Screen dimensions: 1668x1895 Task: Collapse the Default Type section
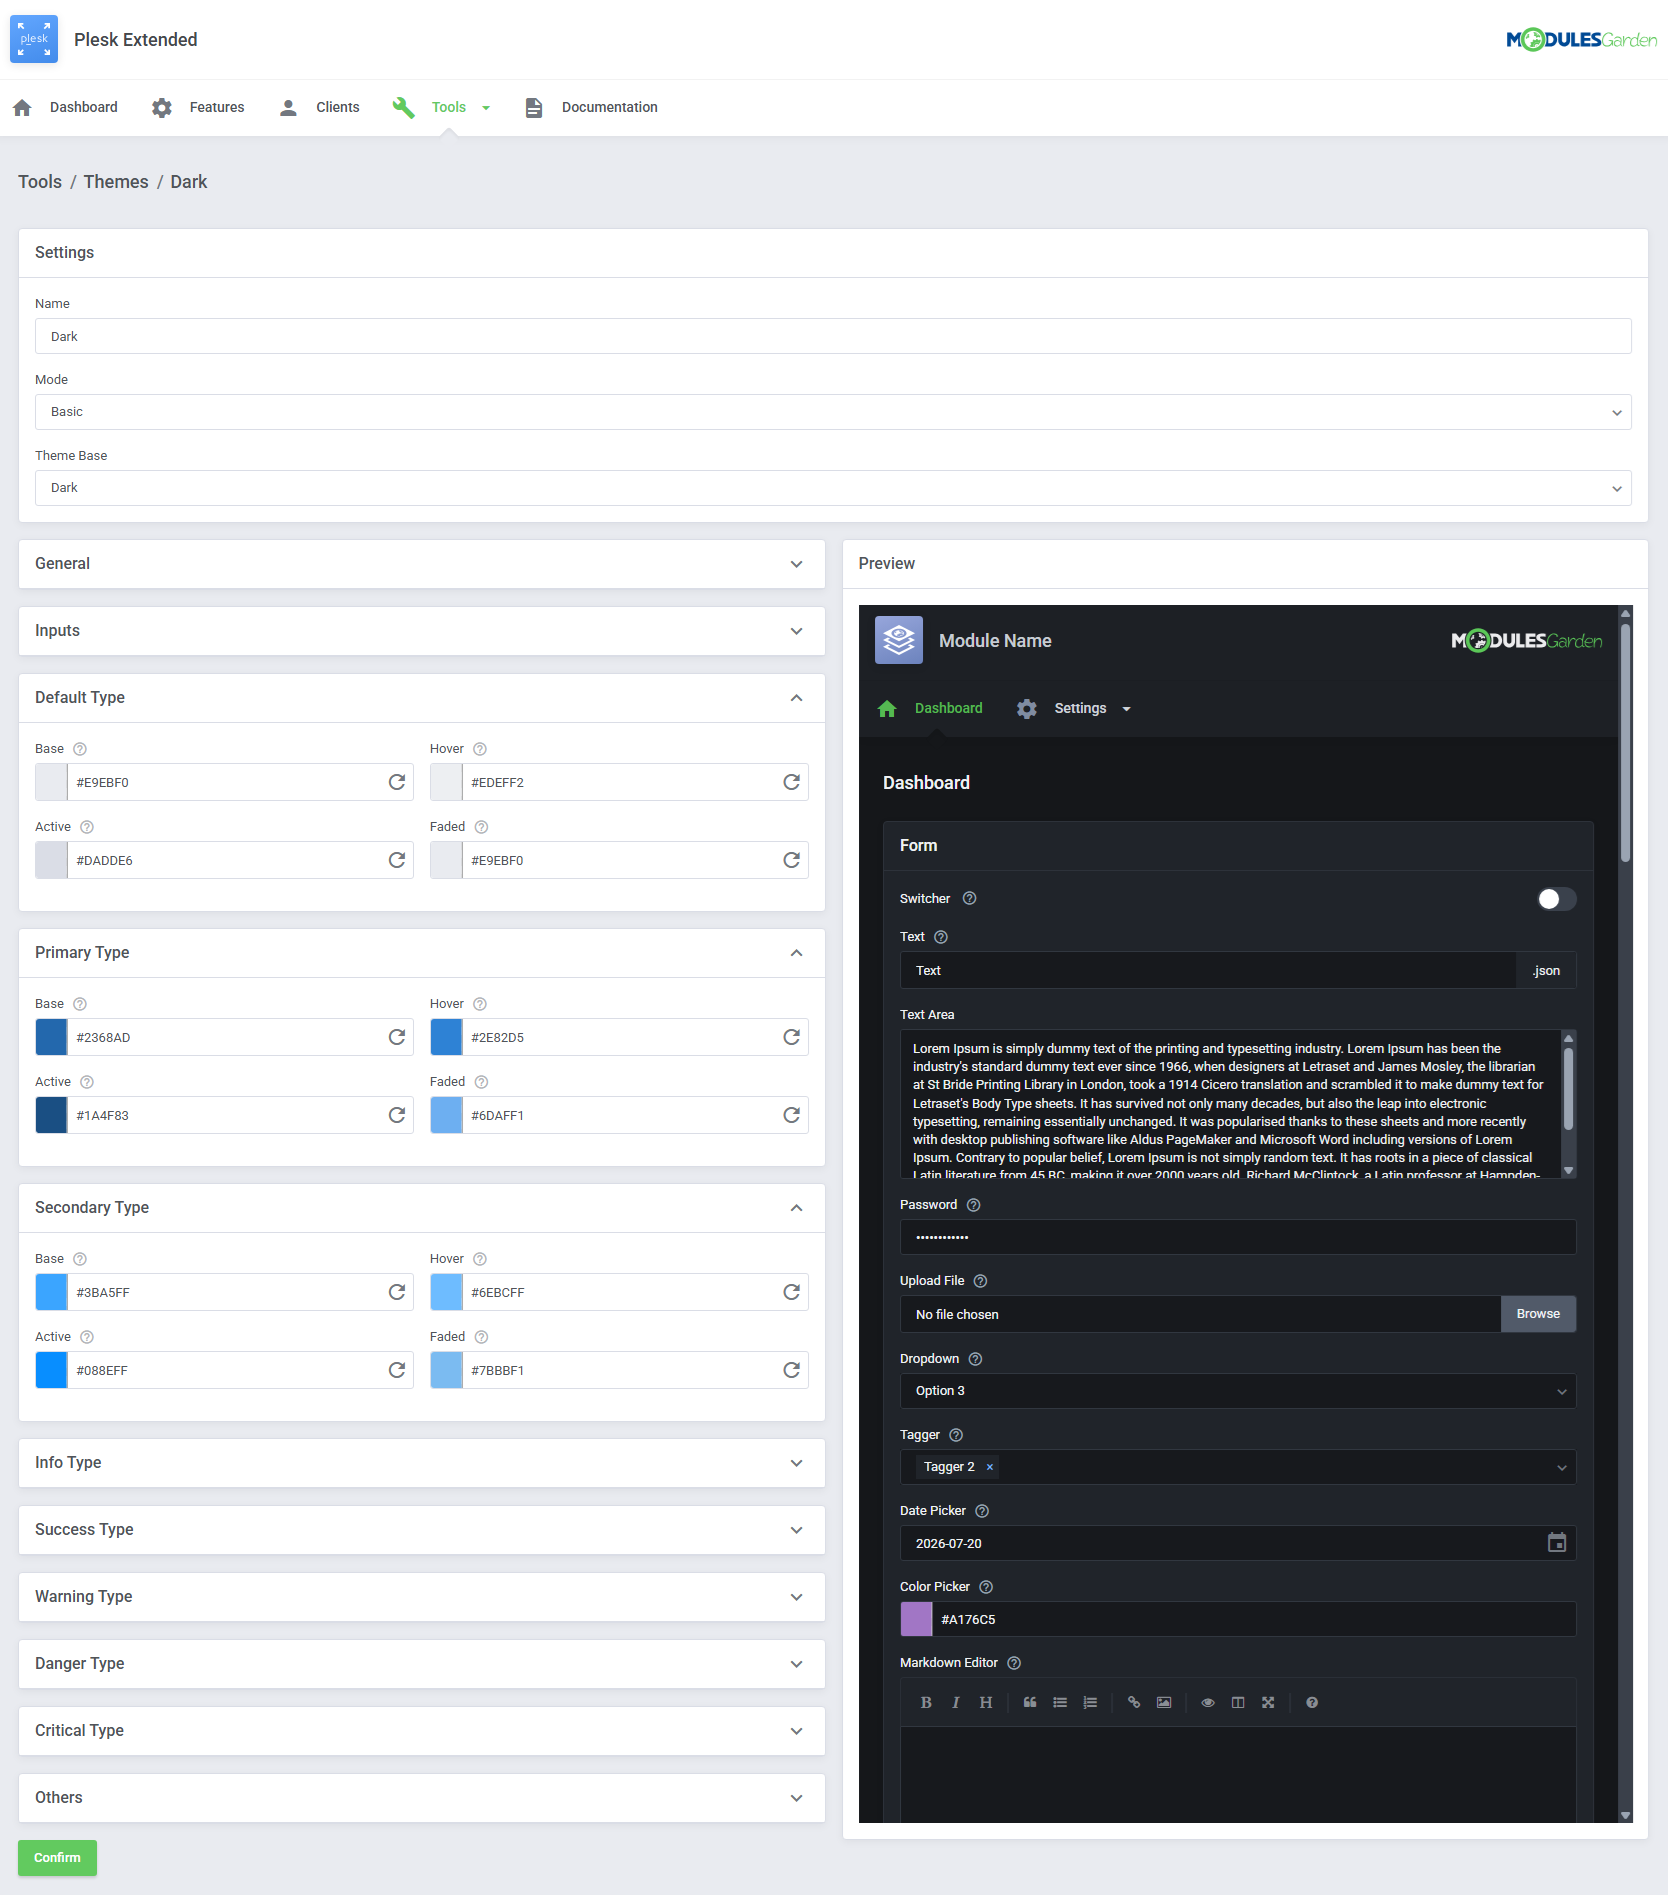pos(796,698)
